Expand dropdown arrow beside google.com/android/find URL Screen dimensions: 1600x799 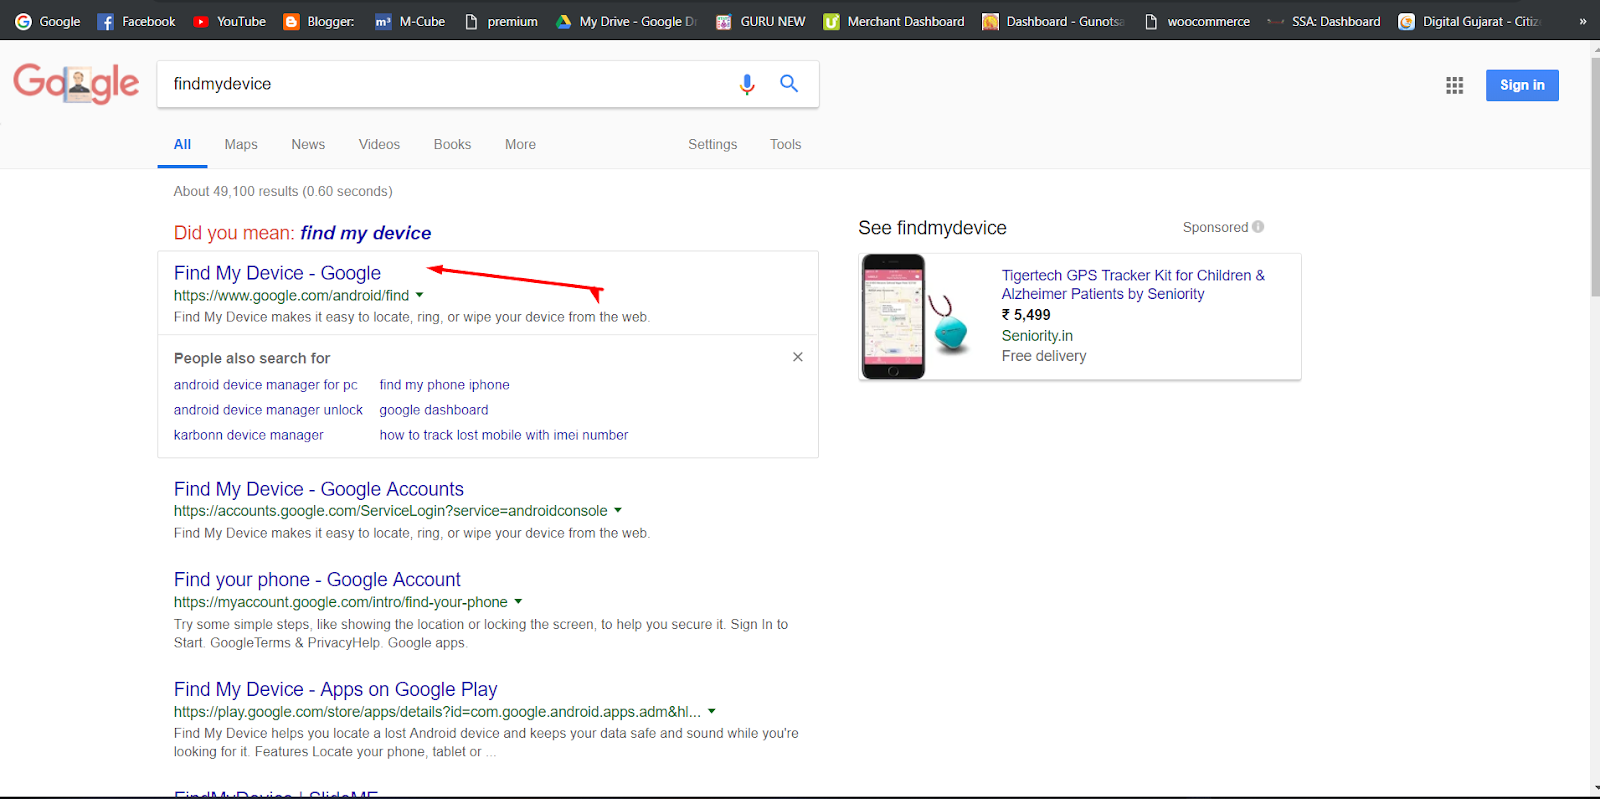tap(419, 295)
